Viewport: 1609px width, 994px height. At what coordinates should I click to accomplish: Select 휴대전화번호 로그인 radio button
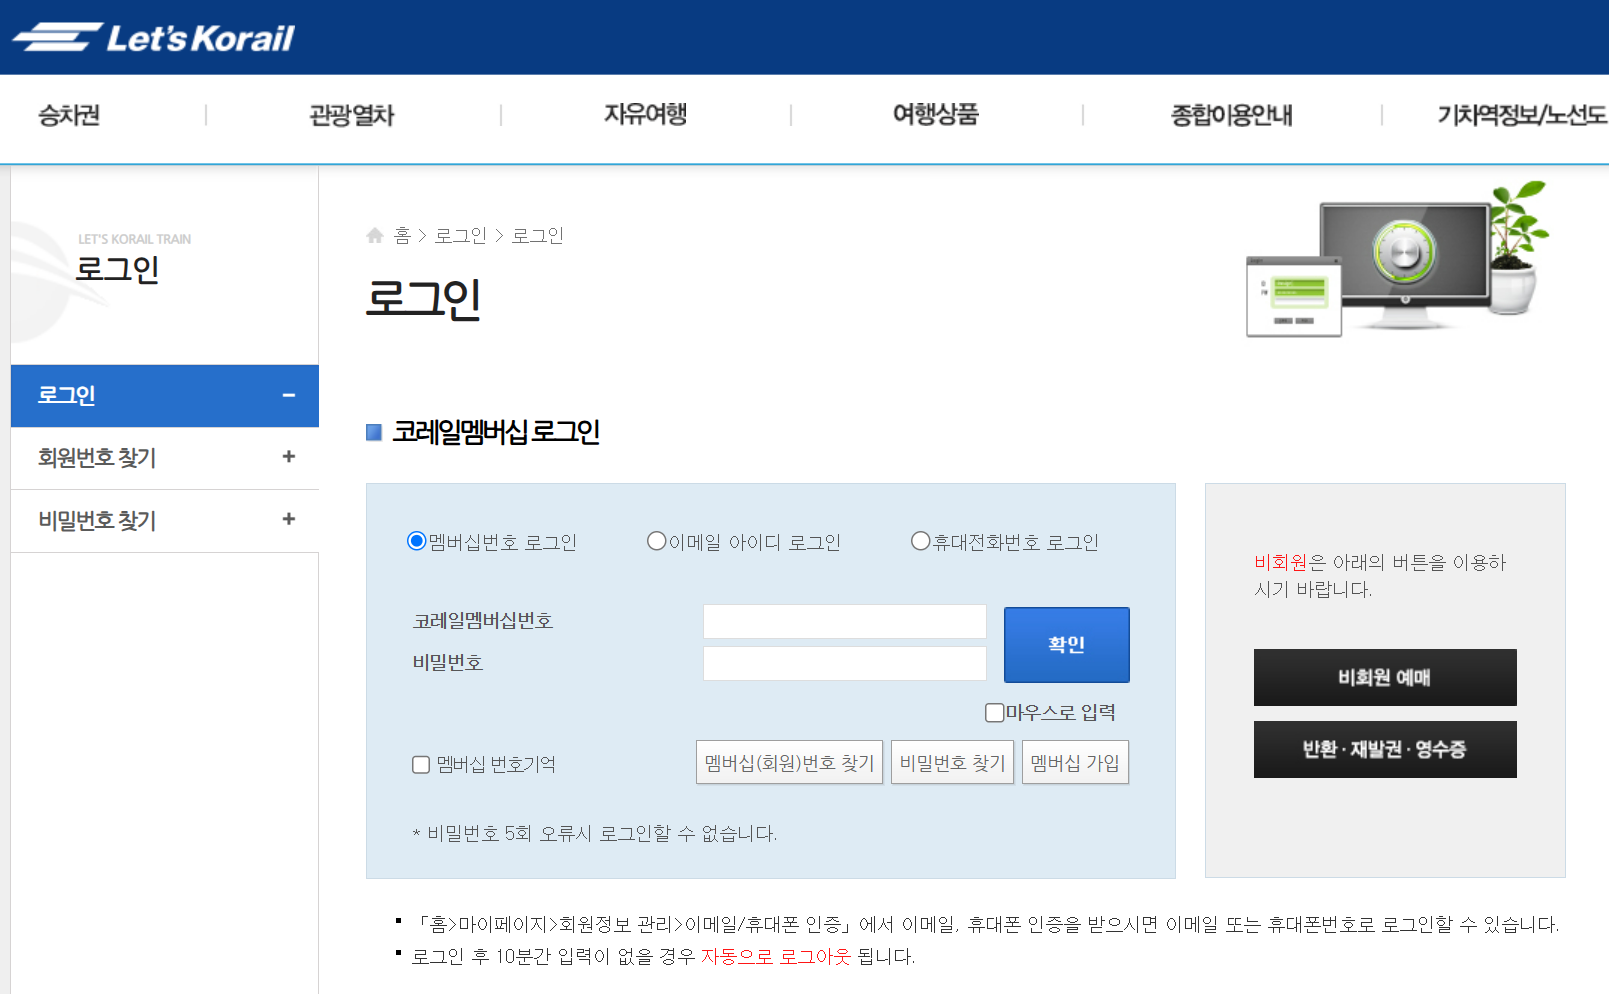(x=921, y=541)
